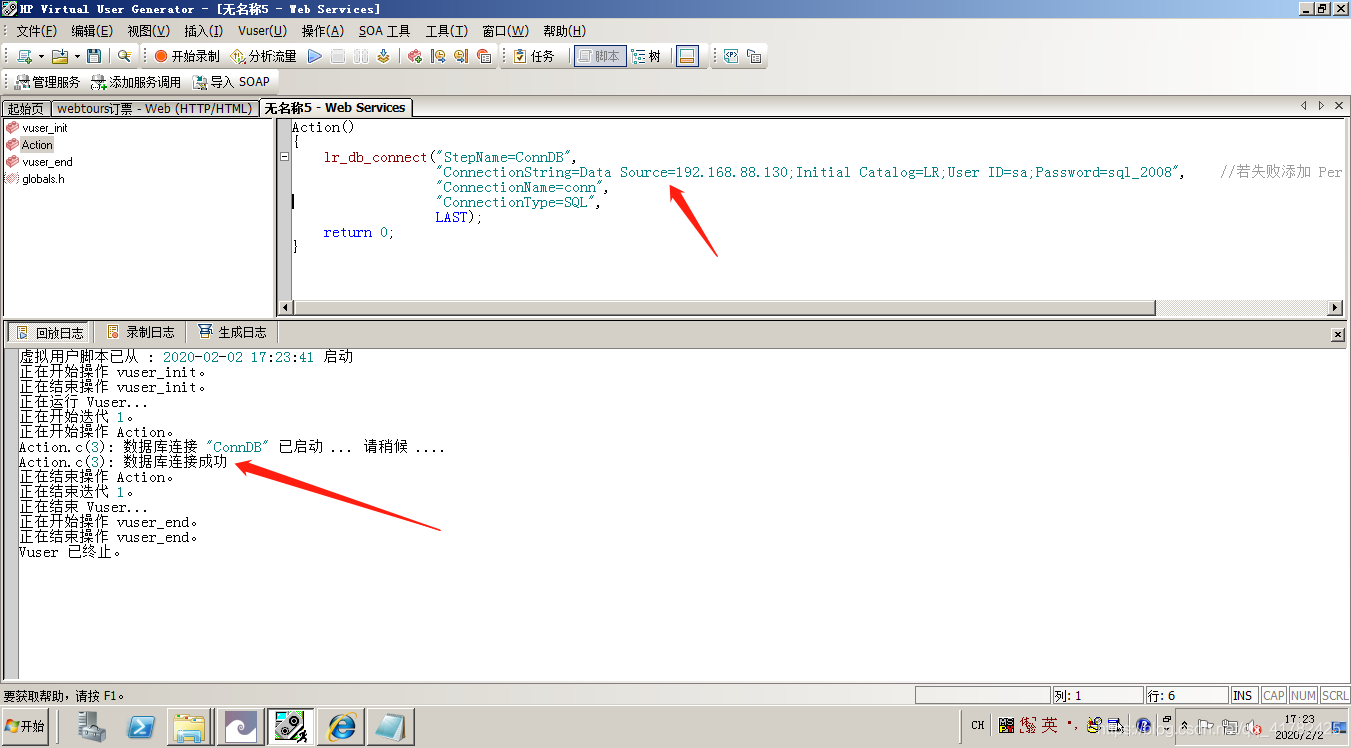Click the right tab-navigation arrow
This screenshot has width=1351, height=748.
click(x=1320, y=105)
